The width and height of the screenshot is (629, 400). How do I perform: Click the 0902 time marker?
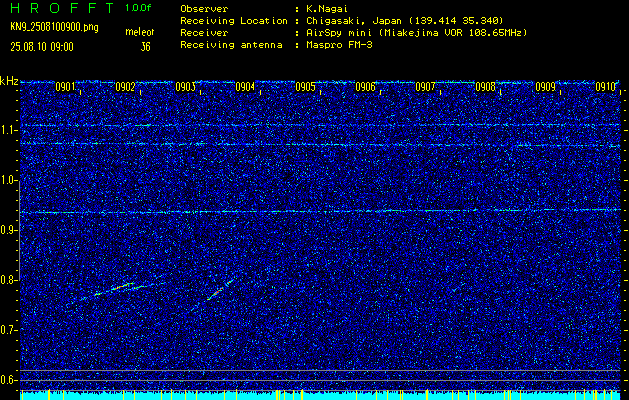(x=125, y=87)
